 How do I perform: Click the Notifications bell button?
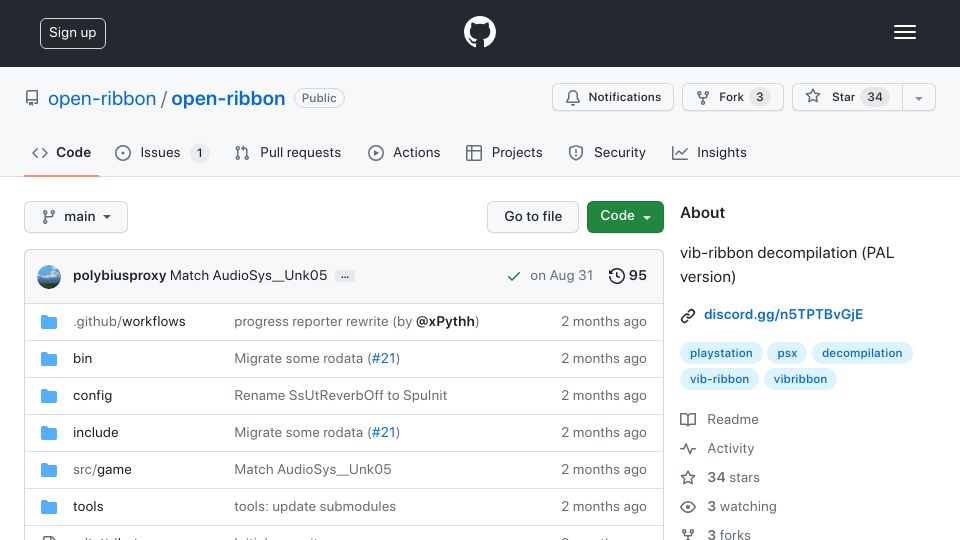pyautogui.click(x=613, y=97)
